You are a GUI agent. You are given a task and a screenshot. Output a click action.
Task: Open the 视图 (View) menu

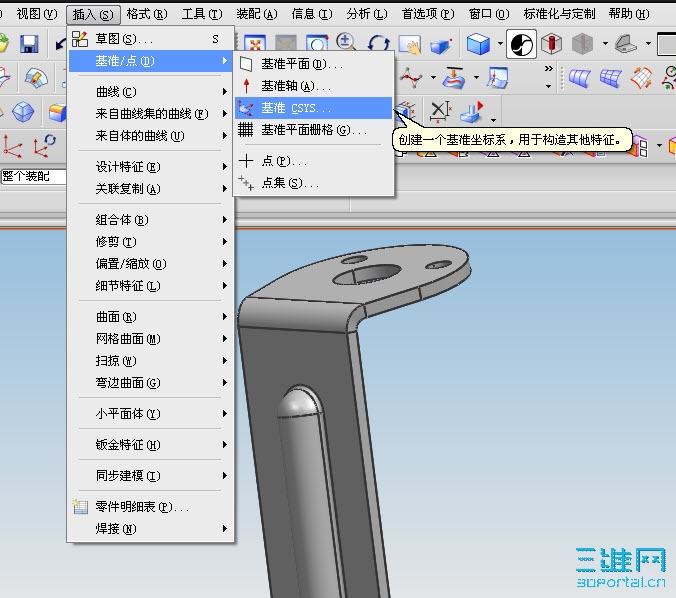coord(37,14)
